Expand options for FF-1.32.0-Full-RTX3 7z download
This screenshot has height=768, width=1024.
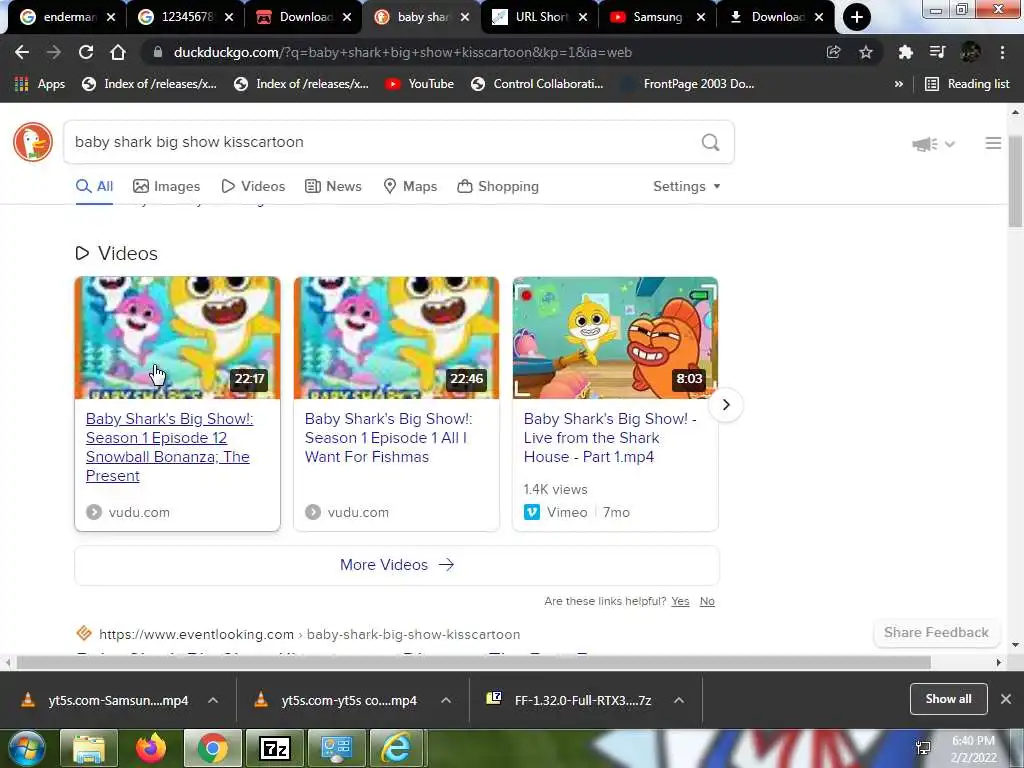[x=679, y=700]
